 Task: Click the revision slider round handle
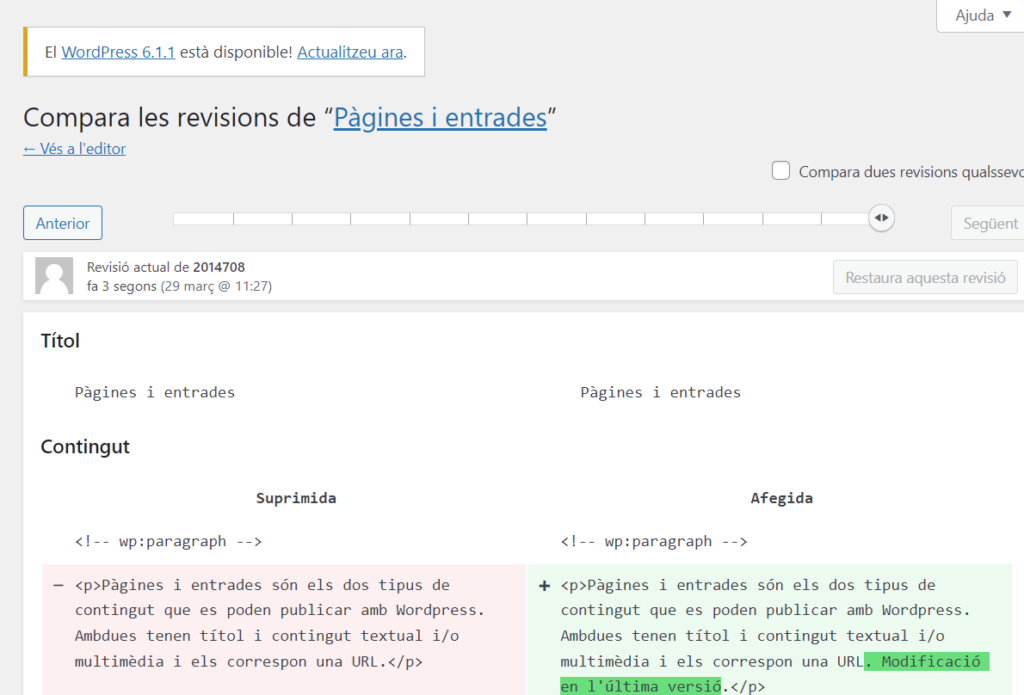pyautogui.click(x=881, y=218)
